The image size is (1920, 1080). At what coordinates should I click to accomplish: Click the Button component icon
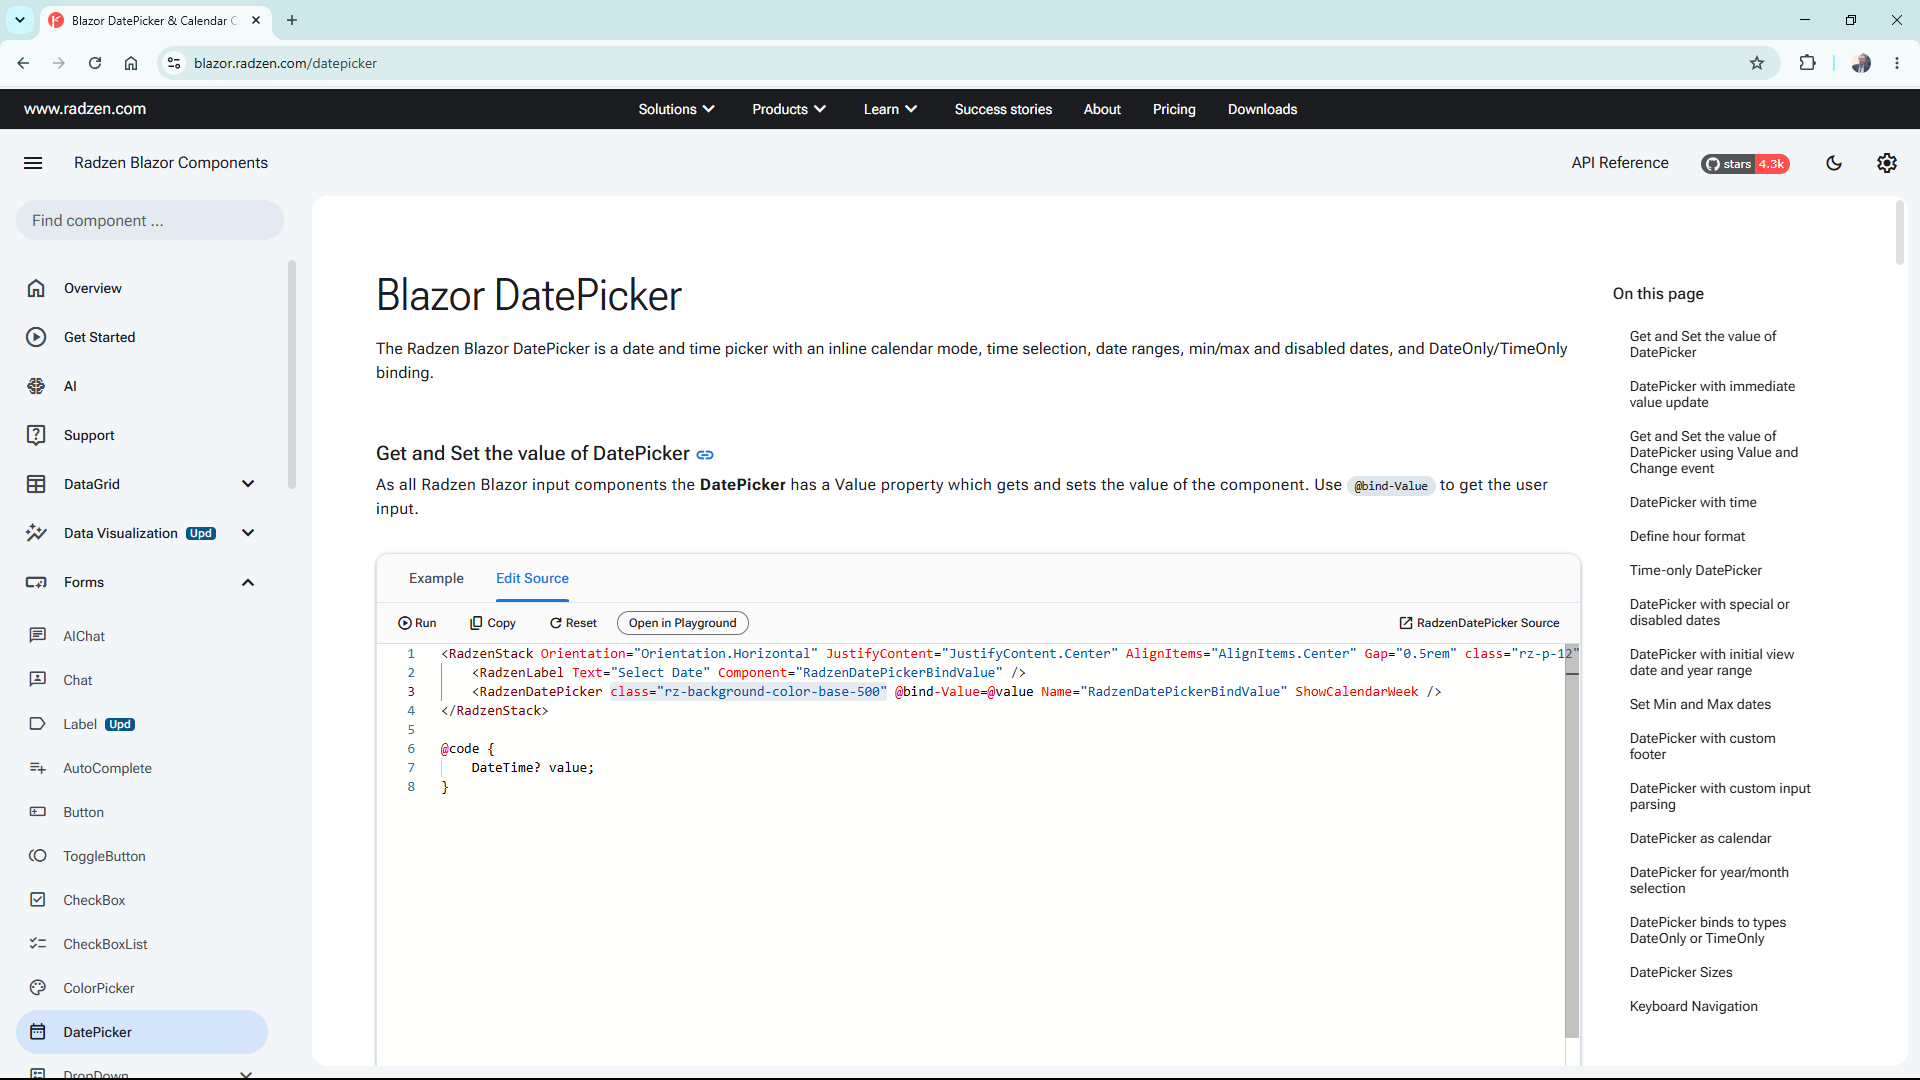click(38, 812)
